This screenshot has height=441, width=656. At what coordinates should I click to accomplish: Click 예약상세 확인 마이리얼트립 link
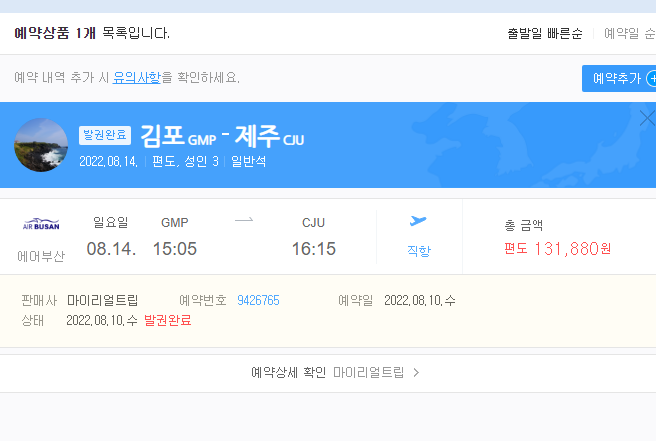[x=334, y=373]
